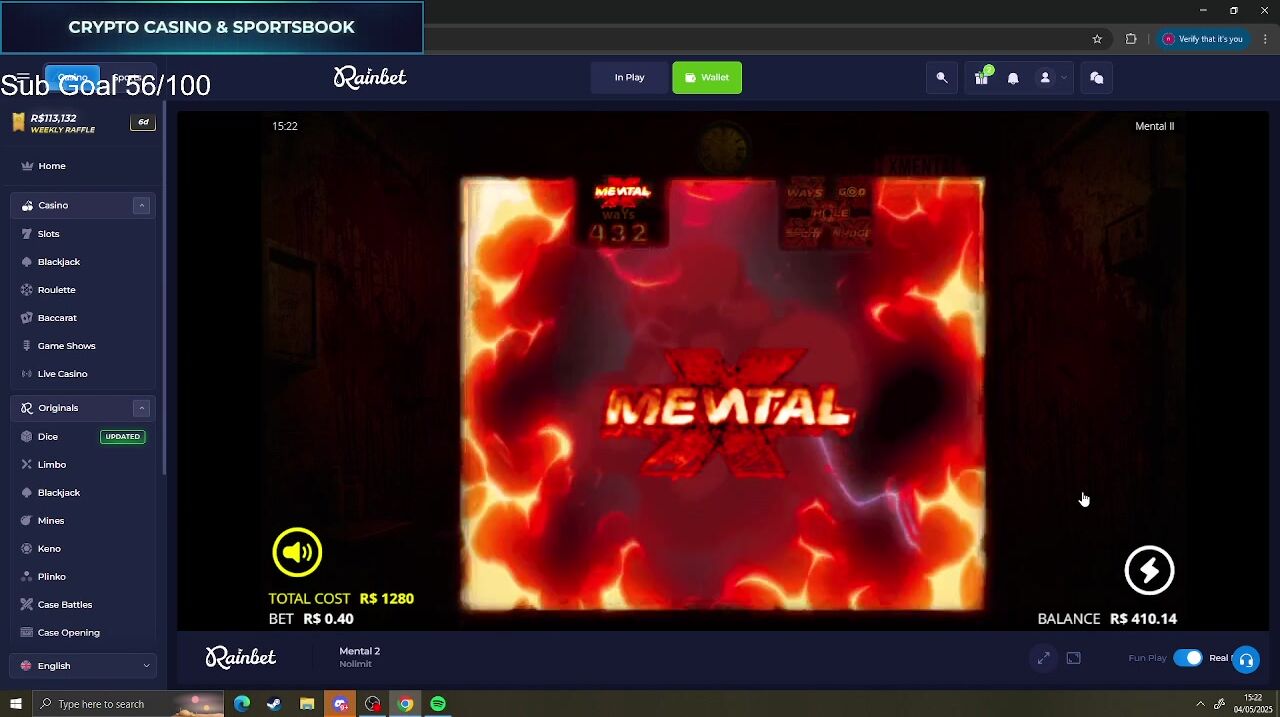Open the notifications bell
The height and width of the screenshot is (717, 1280).
tap(1013, 78)
